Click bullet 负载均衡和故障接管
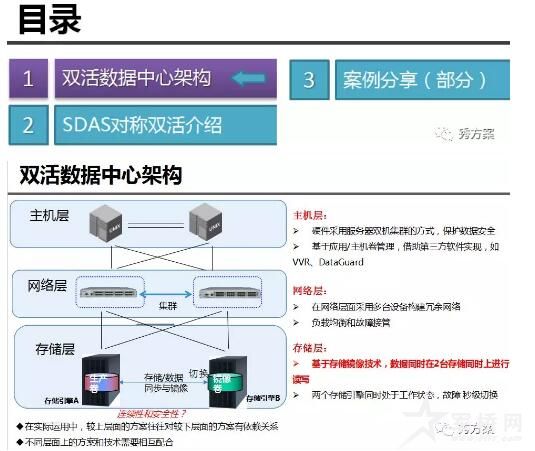Viewport: 535px width, 451px height. coord(351,322)
